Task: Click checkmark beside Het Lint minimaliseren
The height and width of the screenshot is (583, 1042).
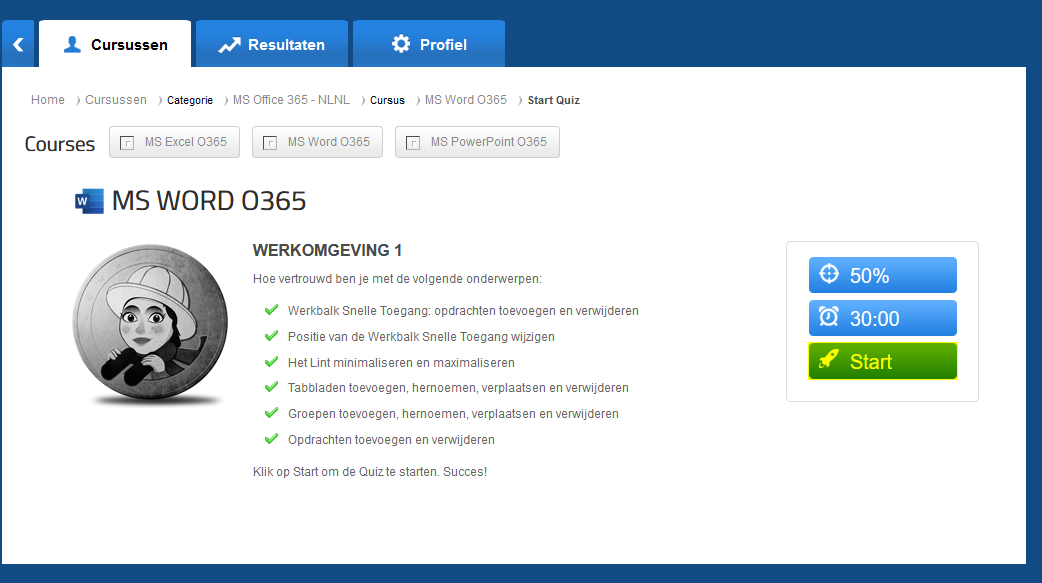Action: click(x=271, y=362)
